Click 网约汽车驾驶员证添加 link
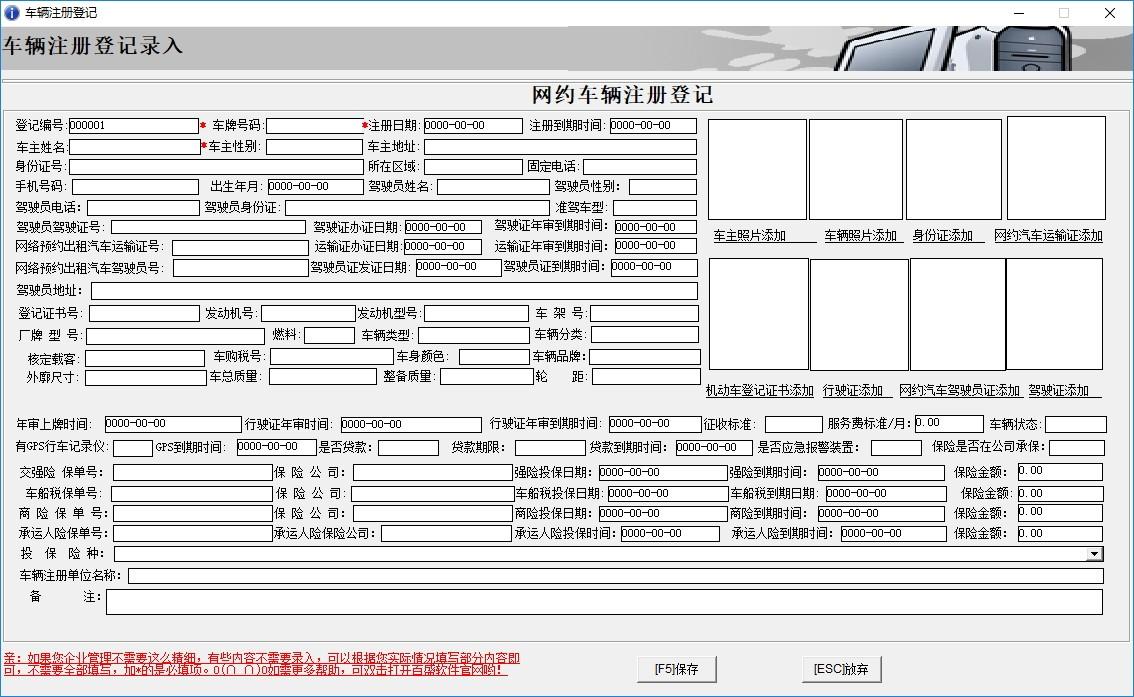Viewport: 1134px width, 697px height. pos(959,390)
